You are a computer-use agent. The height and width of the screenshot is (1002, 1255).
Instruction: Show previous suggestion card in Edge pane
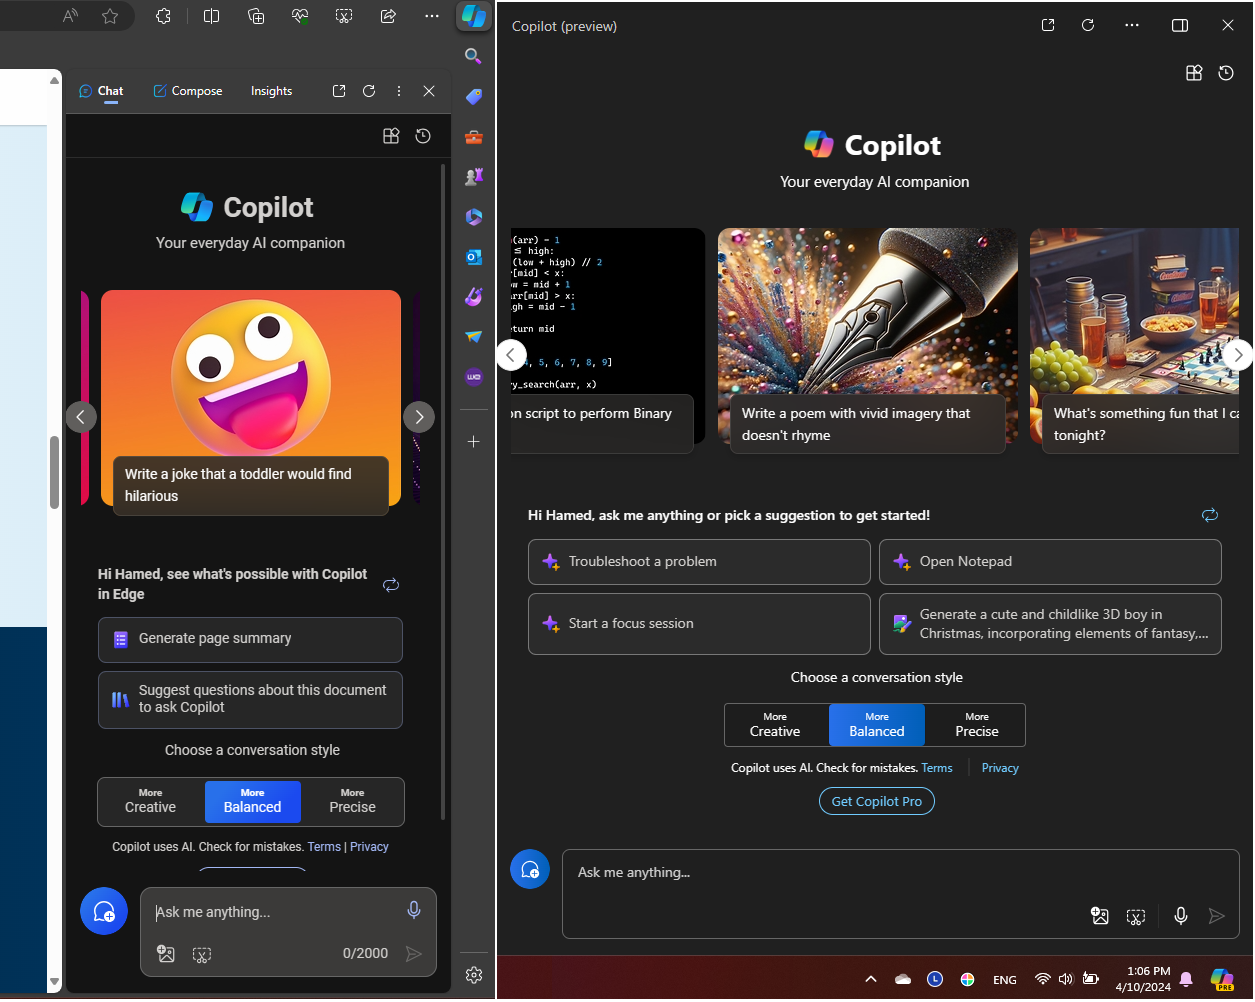[81, 417]
